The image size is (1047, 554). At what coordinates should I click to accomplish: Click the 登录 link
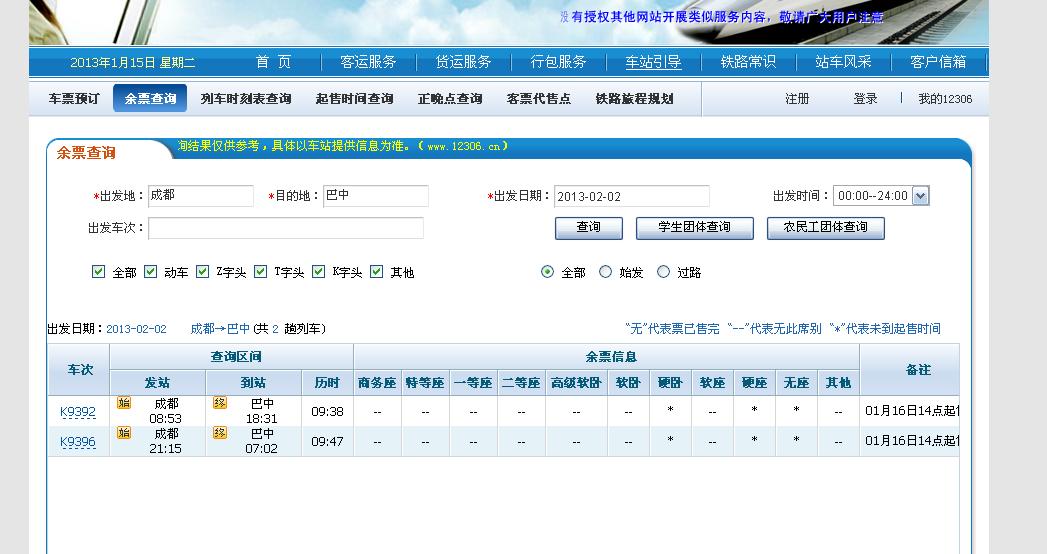tap(865, 99)
